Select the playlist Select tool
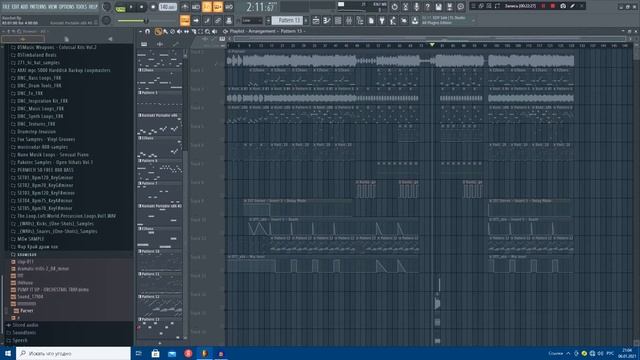Screen dimensions: 640x360 point(200,31)
